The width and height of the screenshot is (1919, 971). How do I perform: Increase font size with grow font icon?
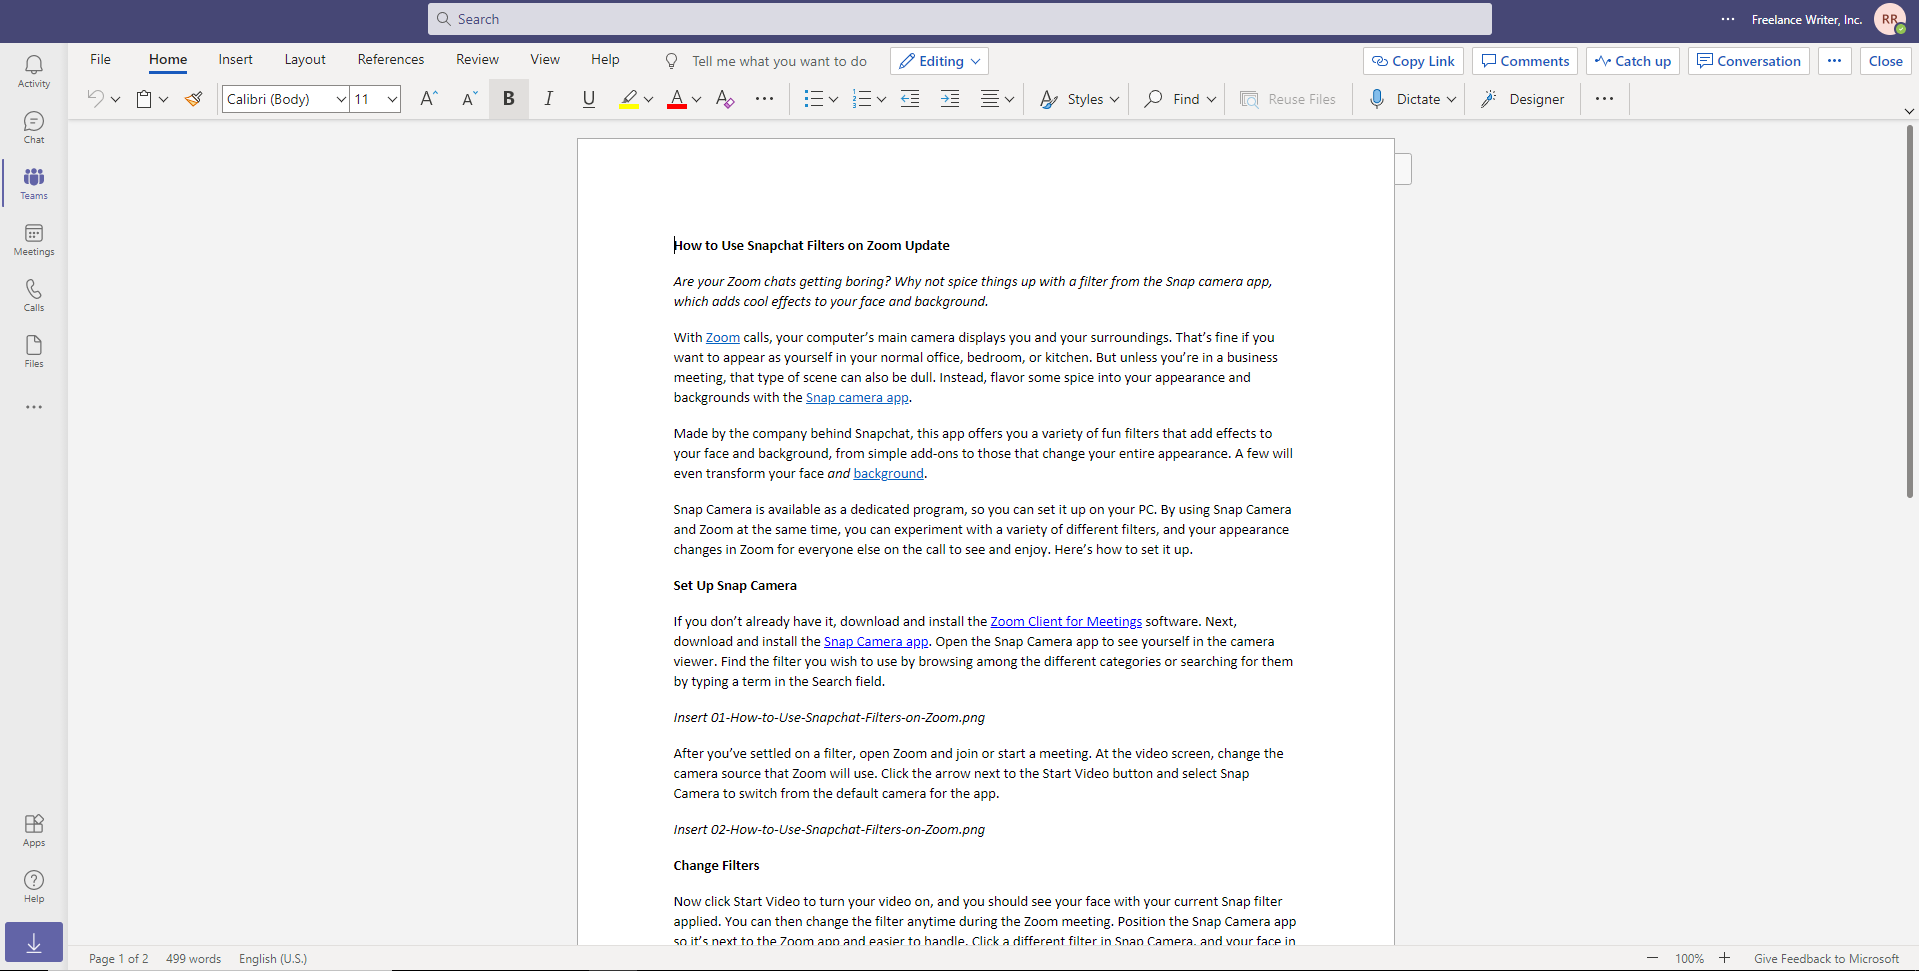(428, 98)
